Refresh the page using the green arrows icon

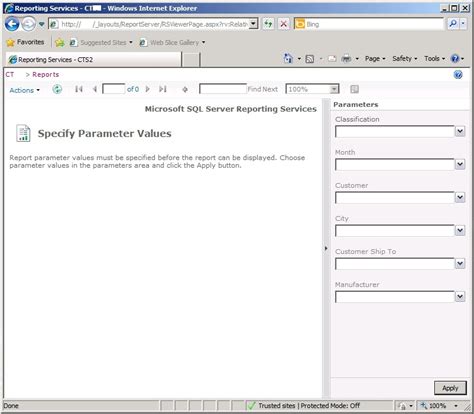point(268,24)
